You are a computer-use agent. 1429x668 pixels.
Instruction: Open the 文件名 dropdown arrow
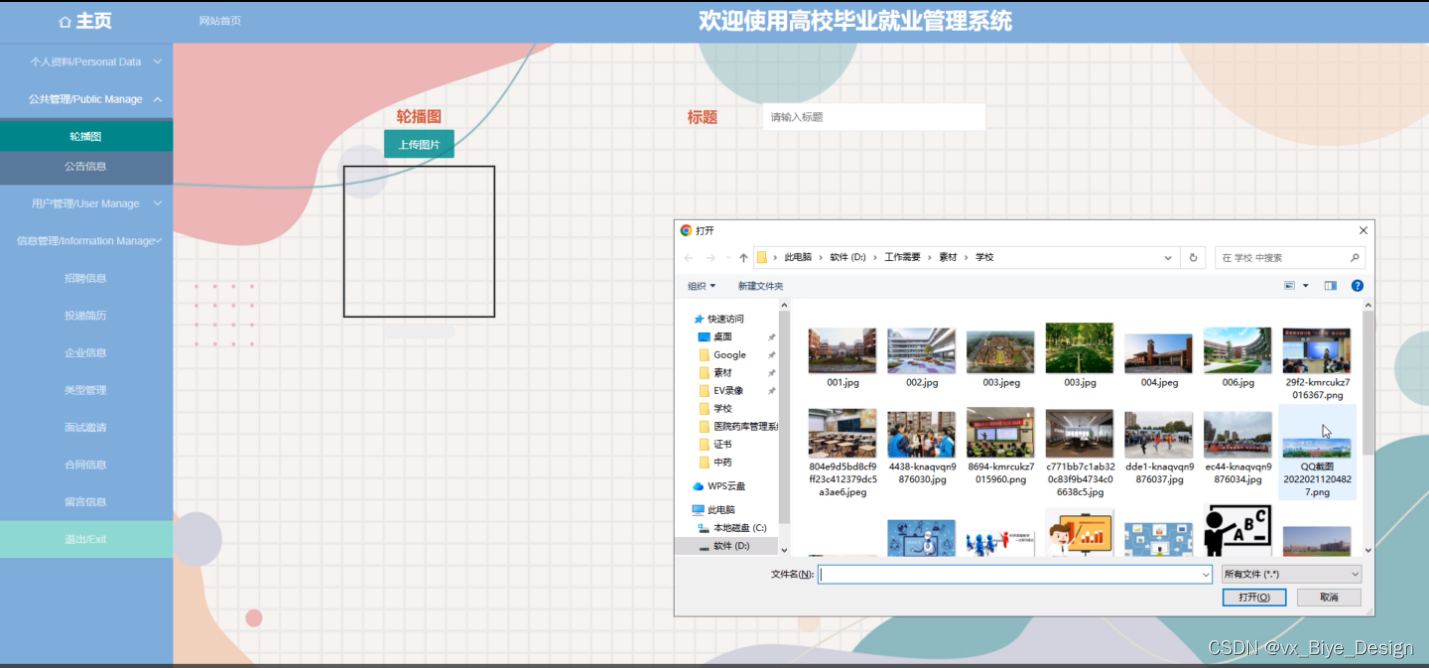pyautogui.click(x=1205, y=575)
